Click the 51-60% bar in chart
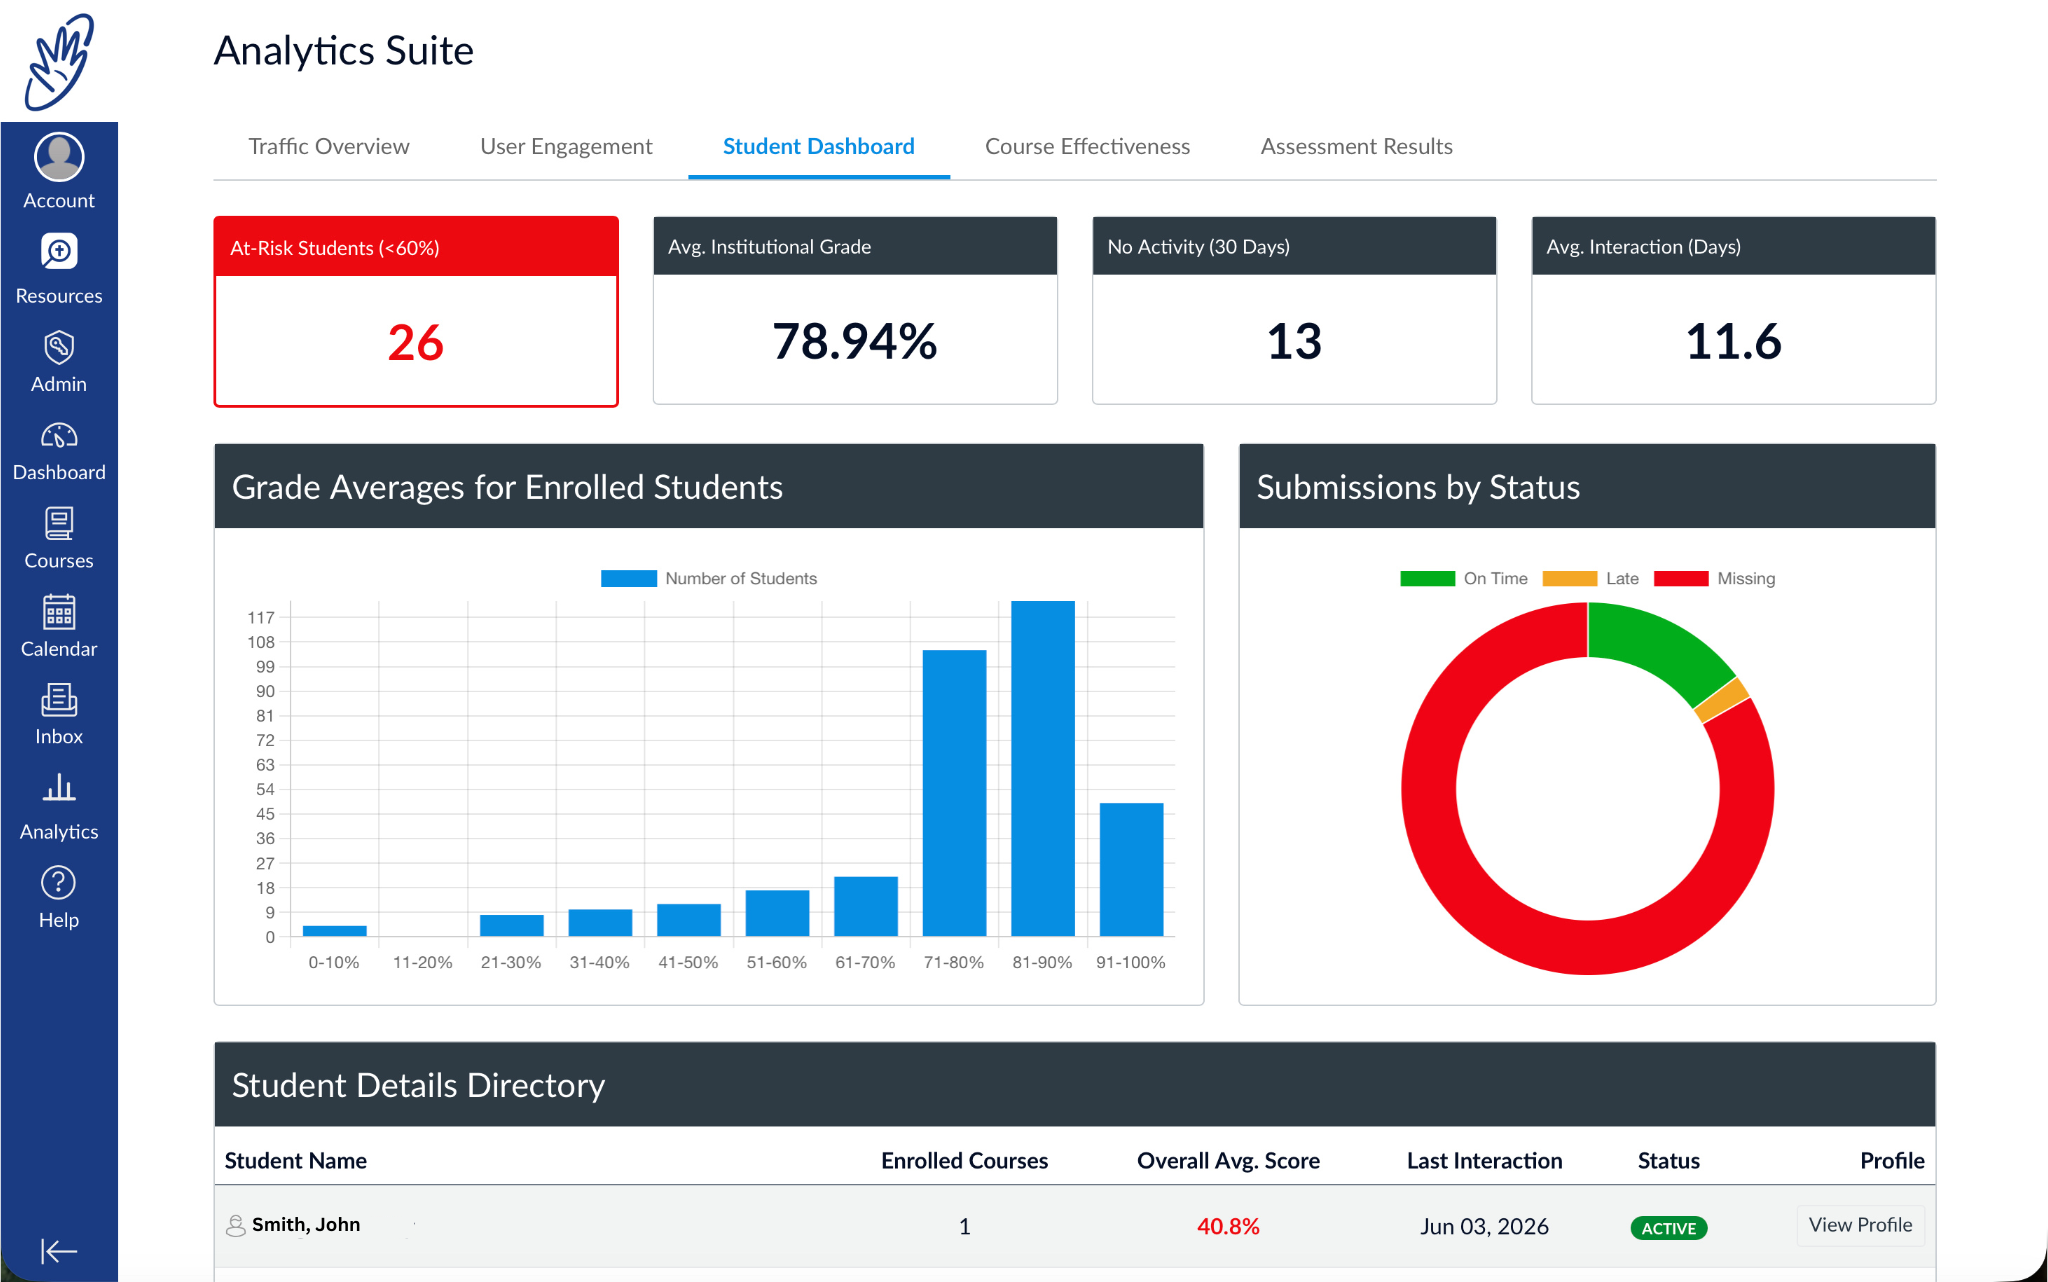The height and width of the screenshot is (1282, 2048). pos(777,913)
